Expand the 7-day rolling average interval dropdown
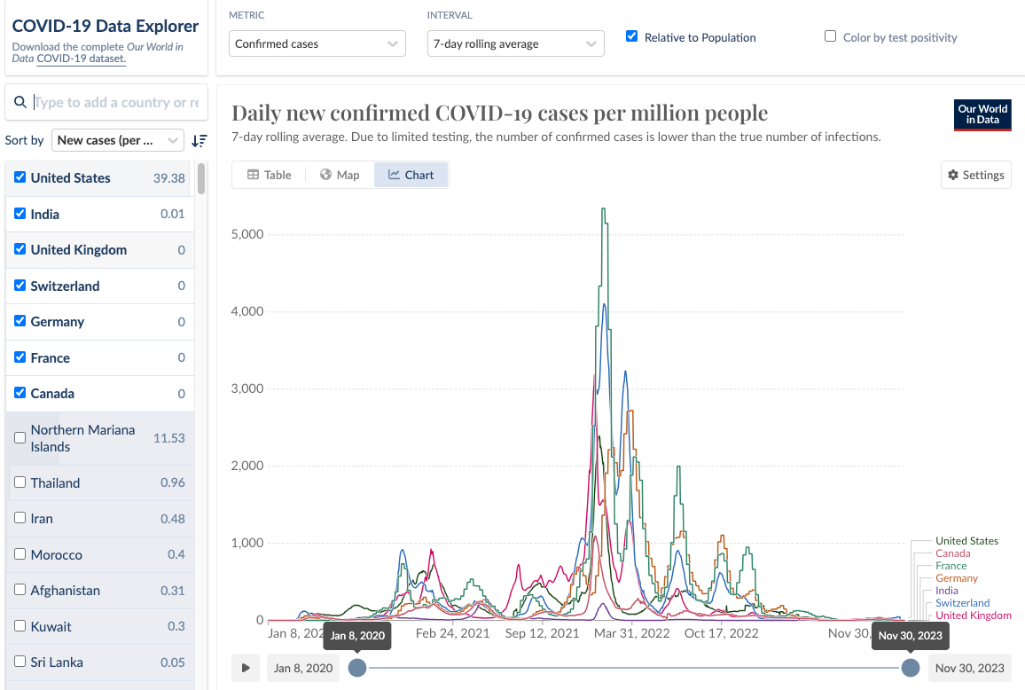The height and width of the screenshot is (690, 1025). (515, 44)
